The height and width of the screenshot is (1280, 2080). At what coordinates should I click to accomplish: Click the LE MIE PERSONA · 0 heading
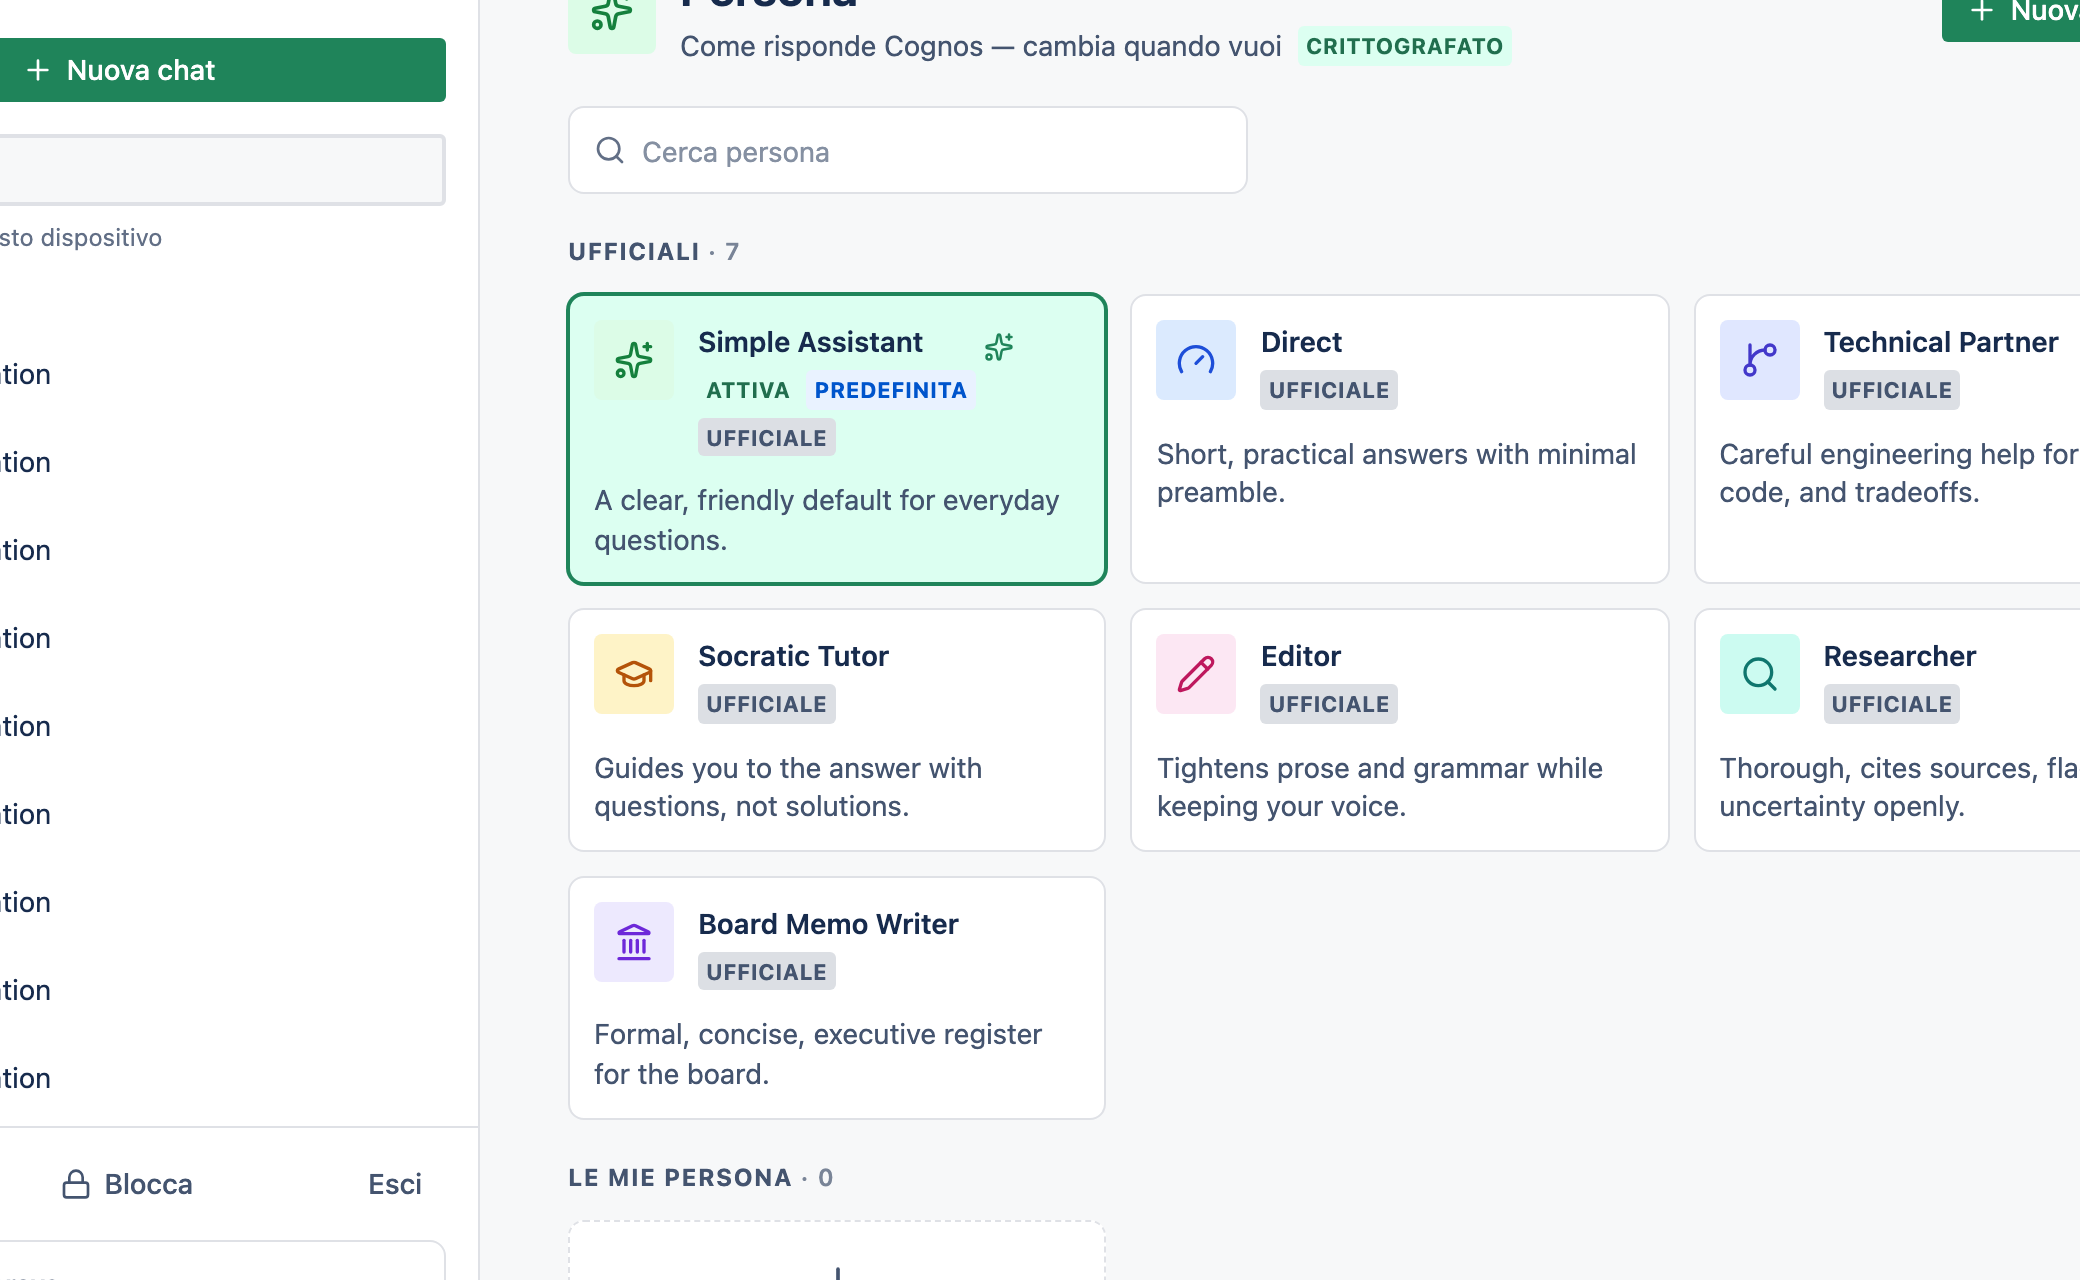(x=701, y=1177)
